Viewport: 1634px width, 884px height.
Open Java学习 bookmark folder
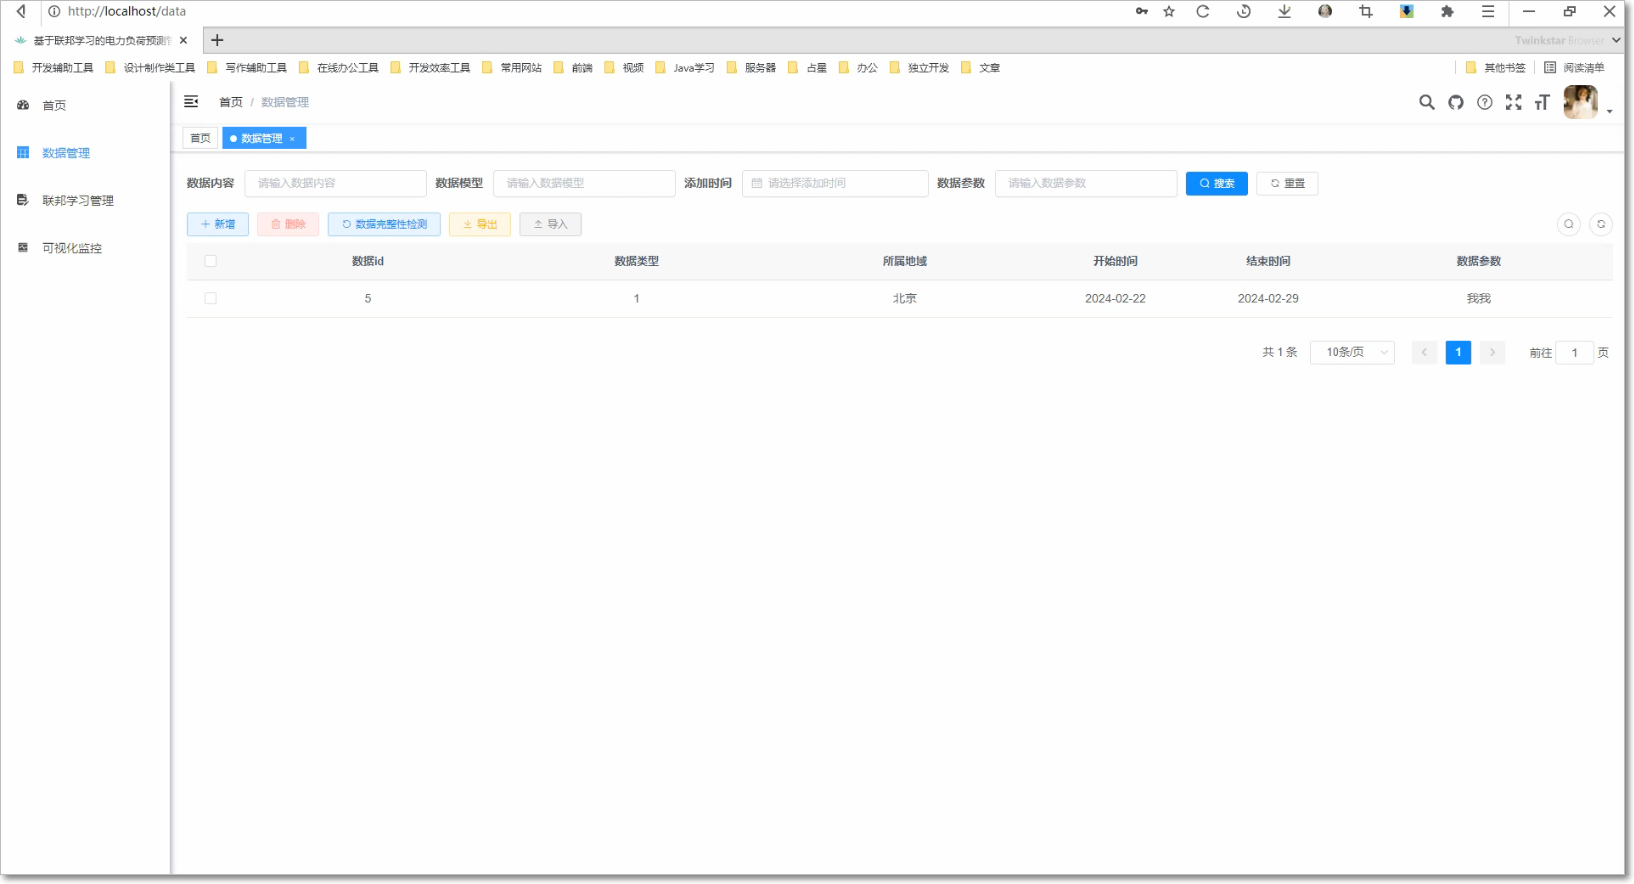click(x=685, y=68)
